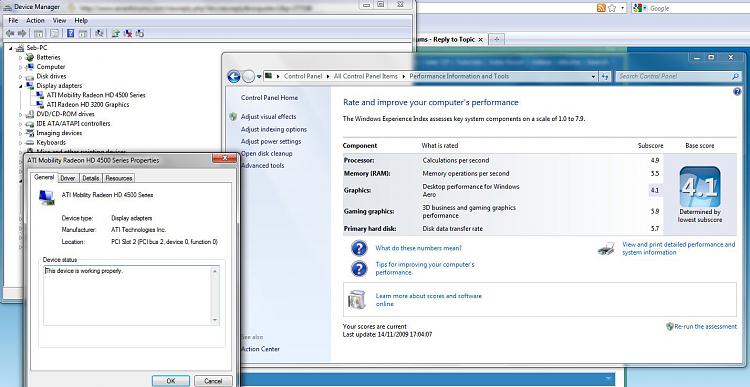Expand the DVD/CD-ROM drives node
Image resolution: width=750 pixels, height=387 pixels.
[21, 114]
